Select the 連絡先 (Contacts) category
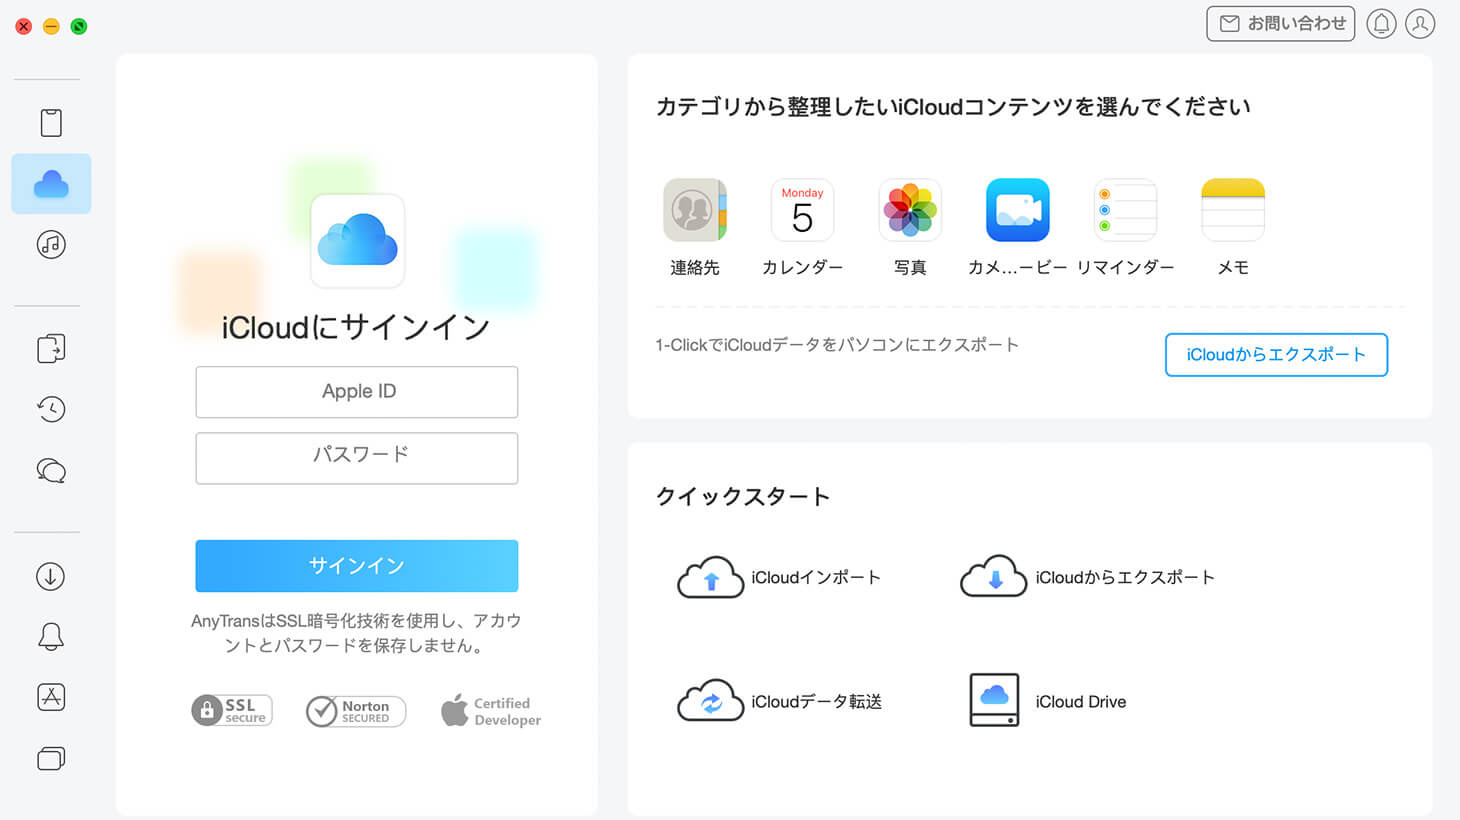The width and height of the screenshot is (1460, 820). [694, 210]
